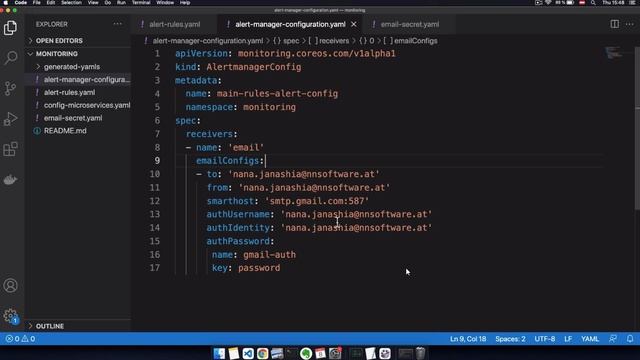This screenshot has width=640, height=360.
Task: Click breadcrumb 'spec'
Action: coord(291,41)
